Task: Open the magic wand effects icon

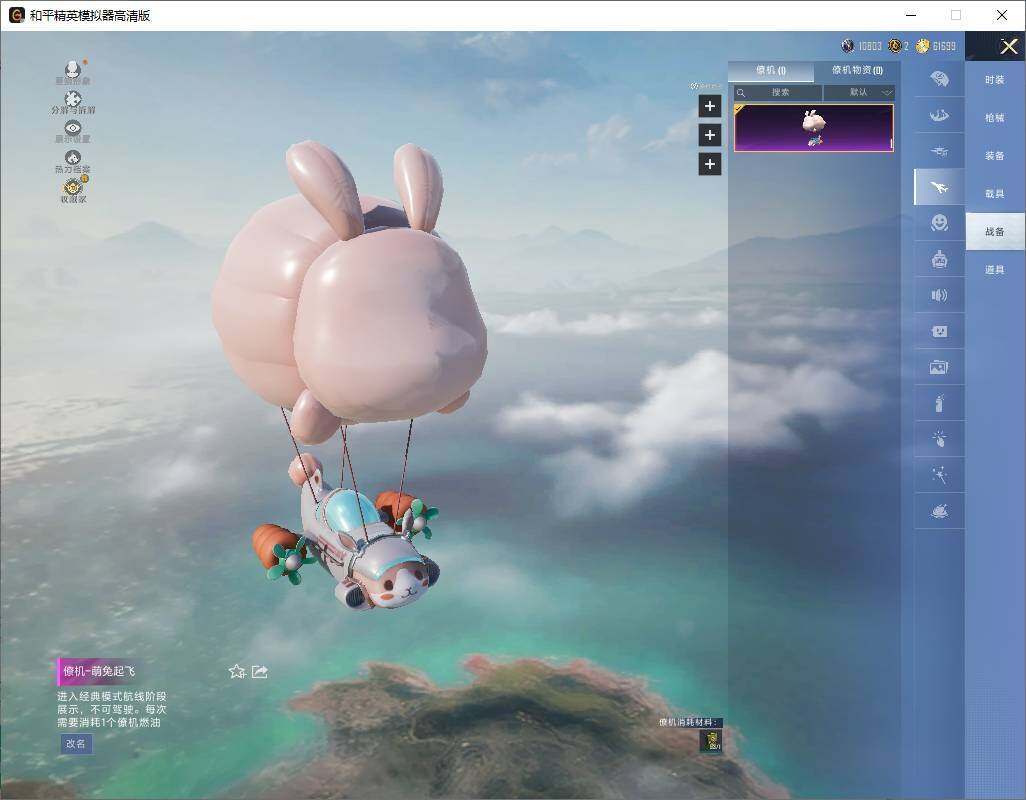Action: click(x=939, y=475)
